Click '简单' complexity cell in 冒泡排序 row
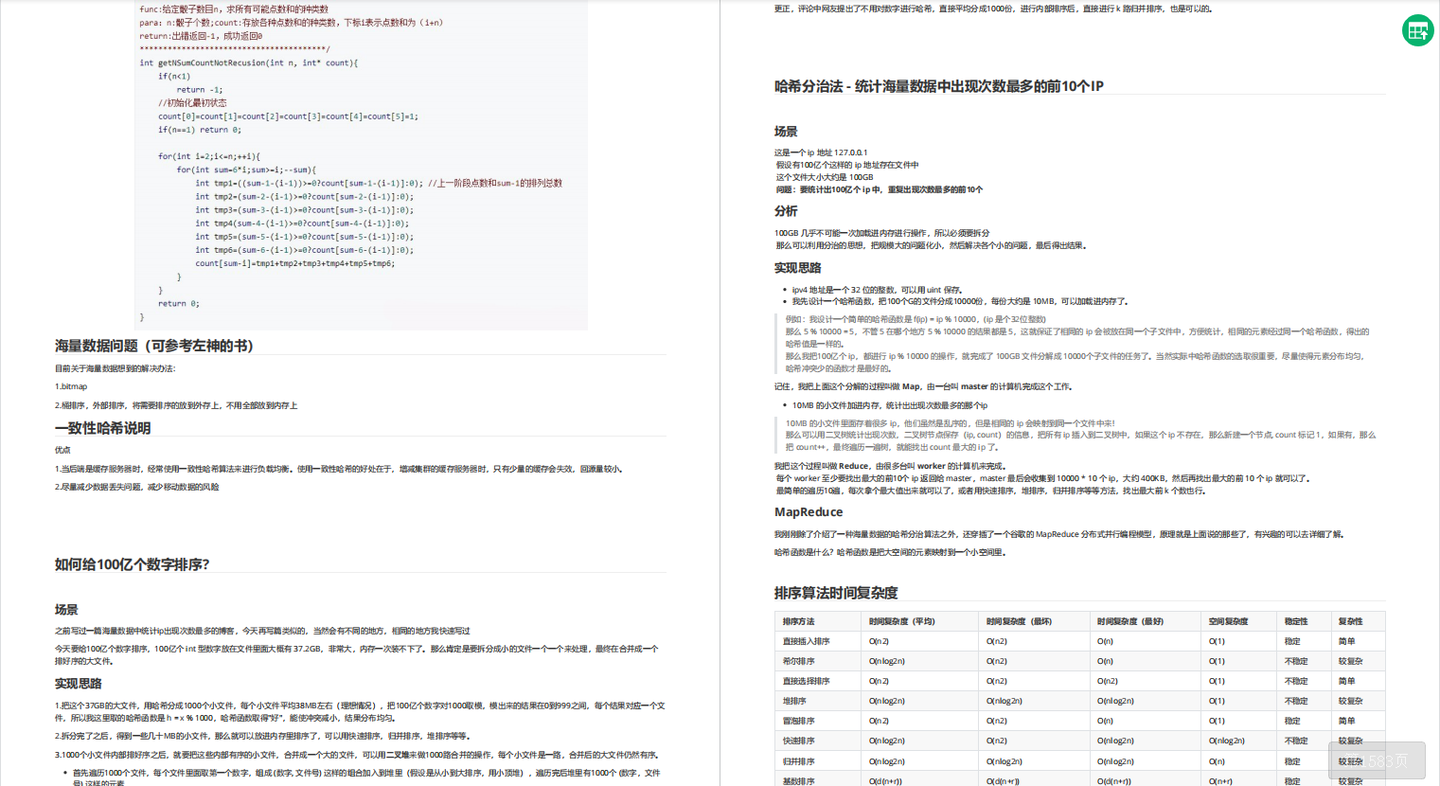1440x786 pixels. pyautogui.click(x=1347, y=721)
